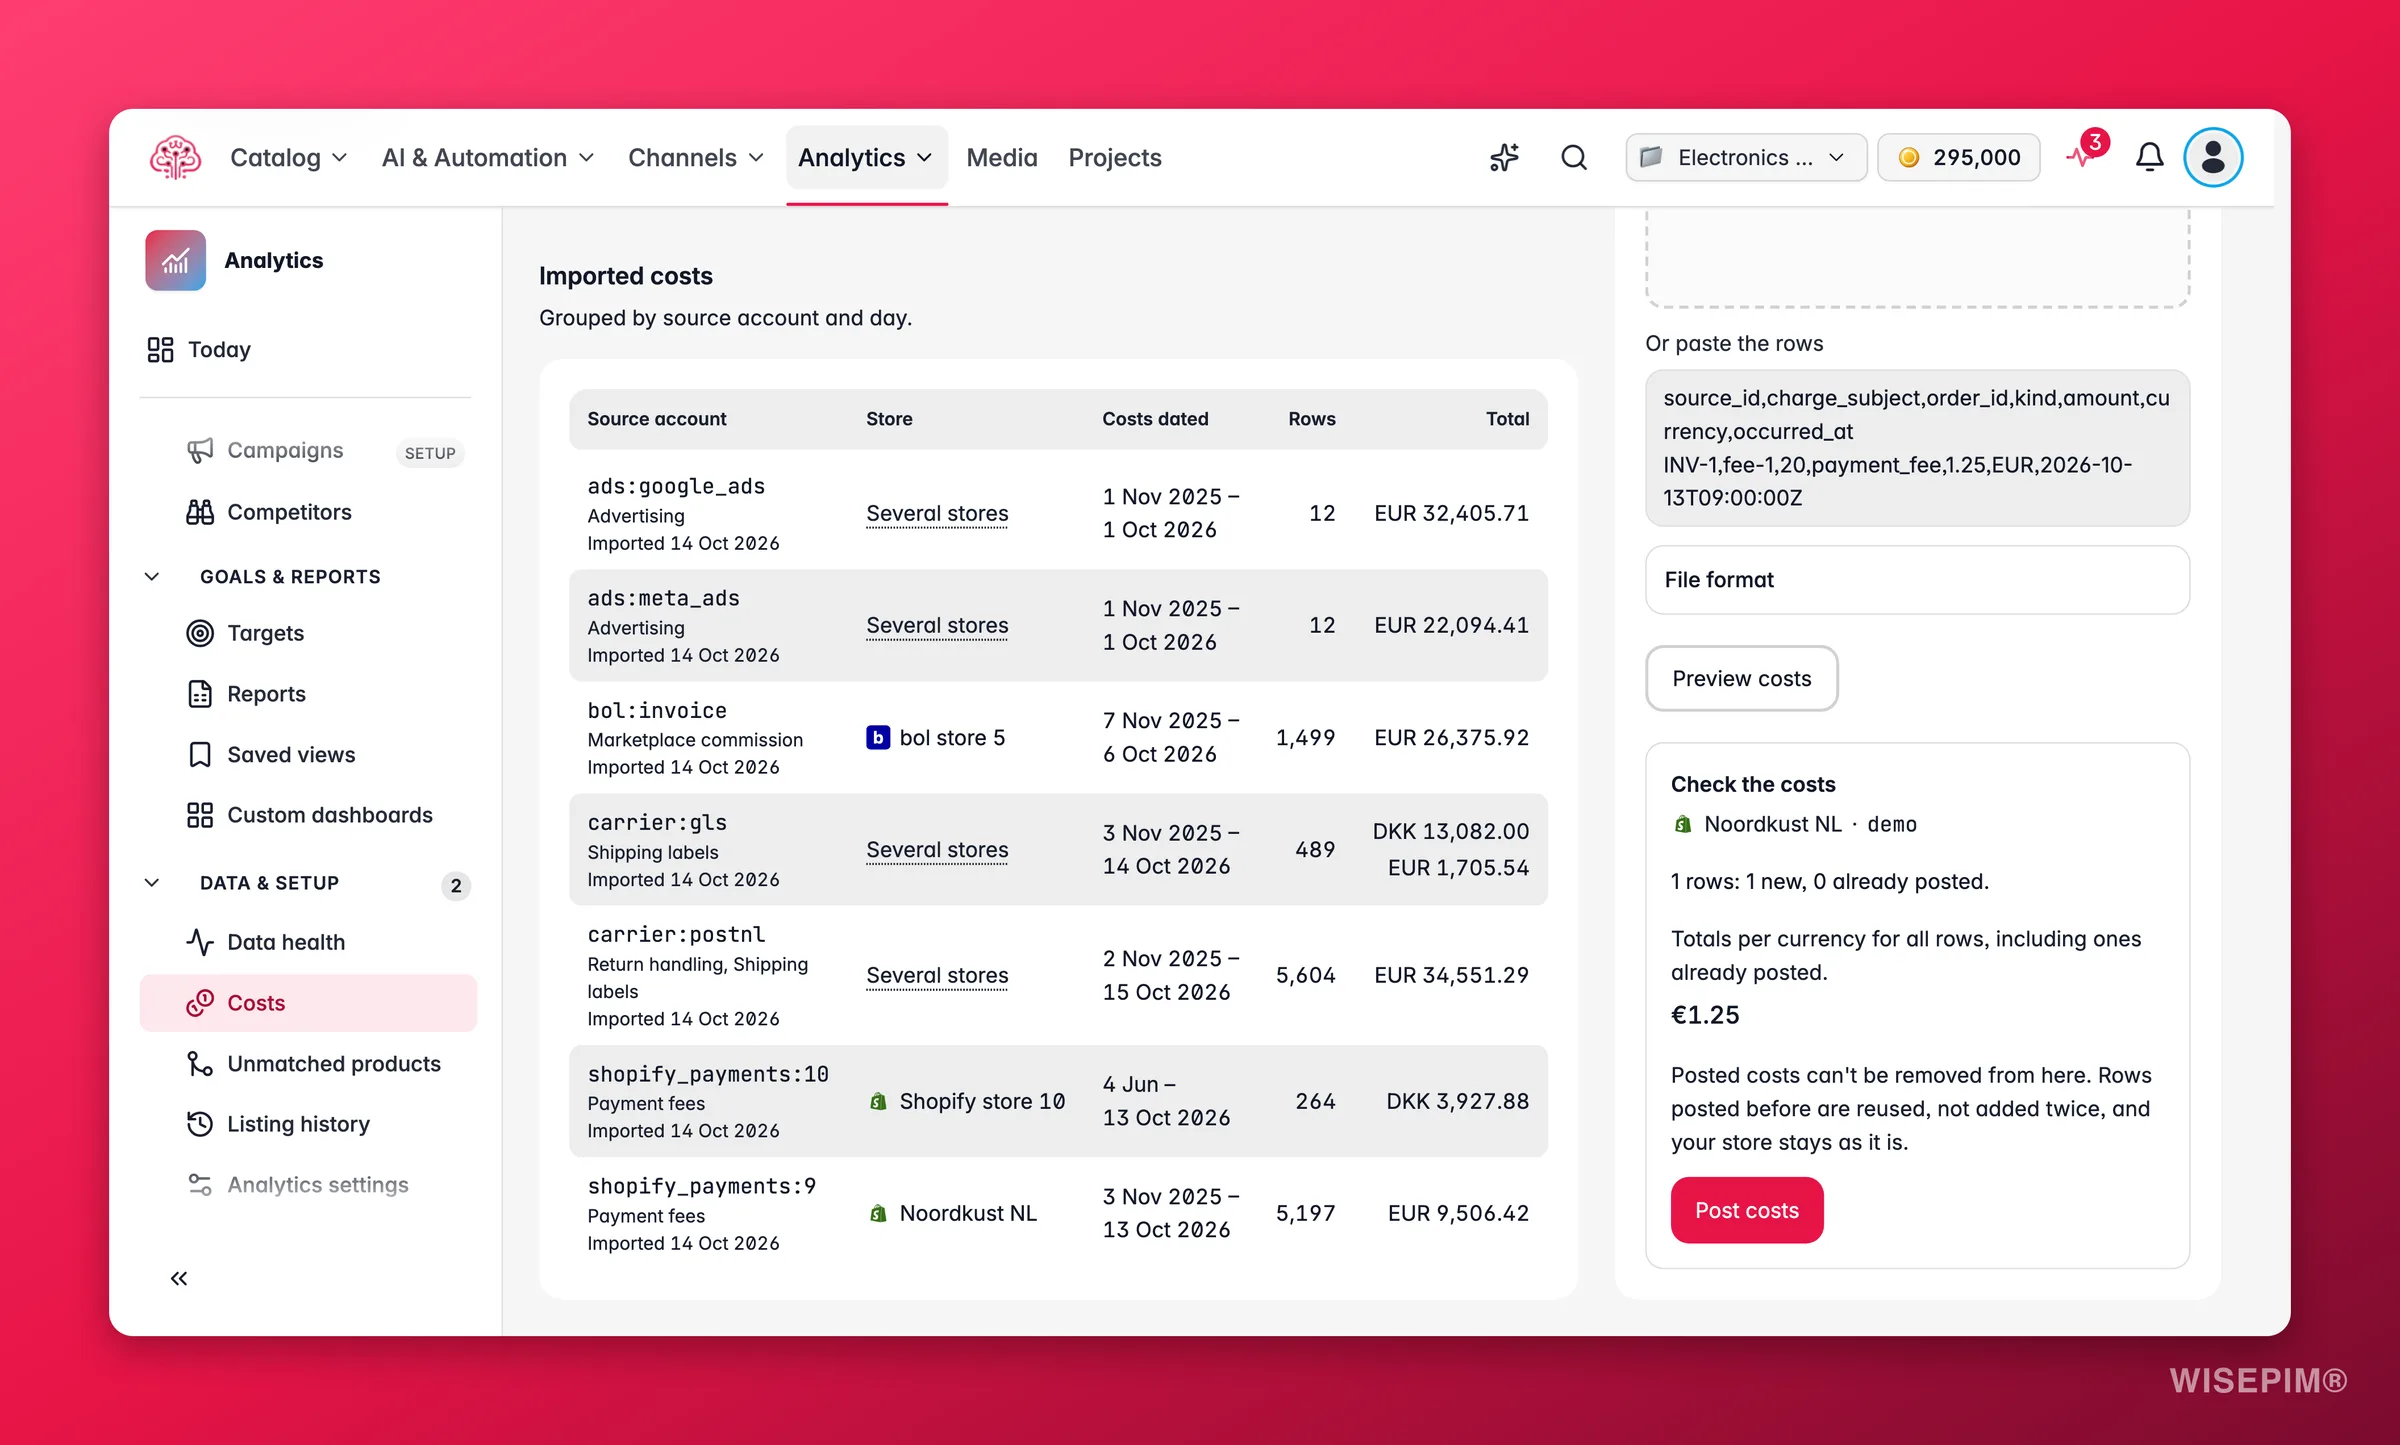2400x1445 pixels.
Task: Click the Campaigns megaphone icon
Action: (x=200, y=451)
